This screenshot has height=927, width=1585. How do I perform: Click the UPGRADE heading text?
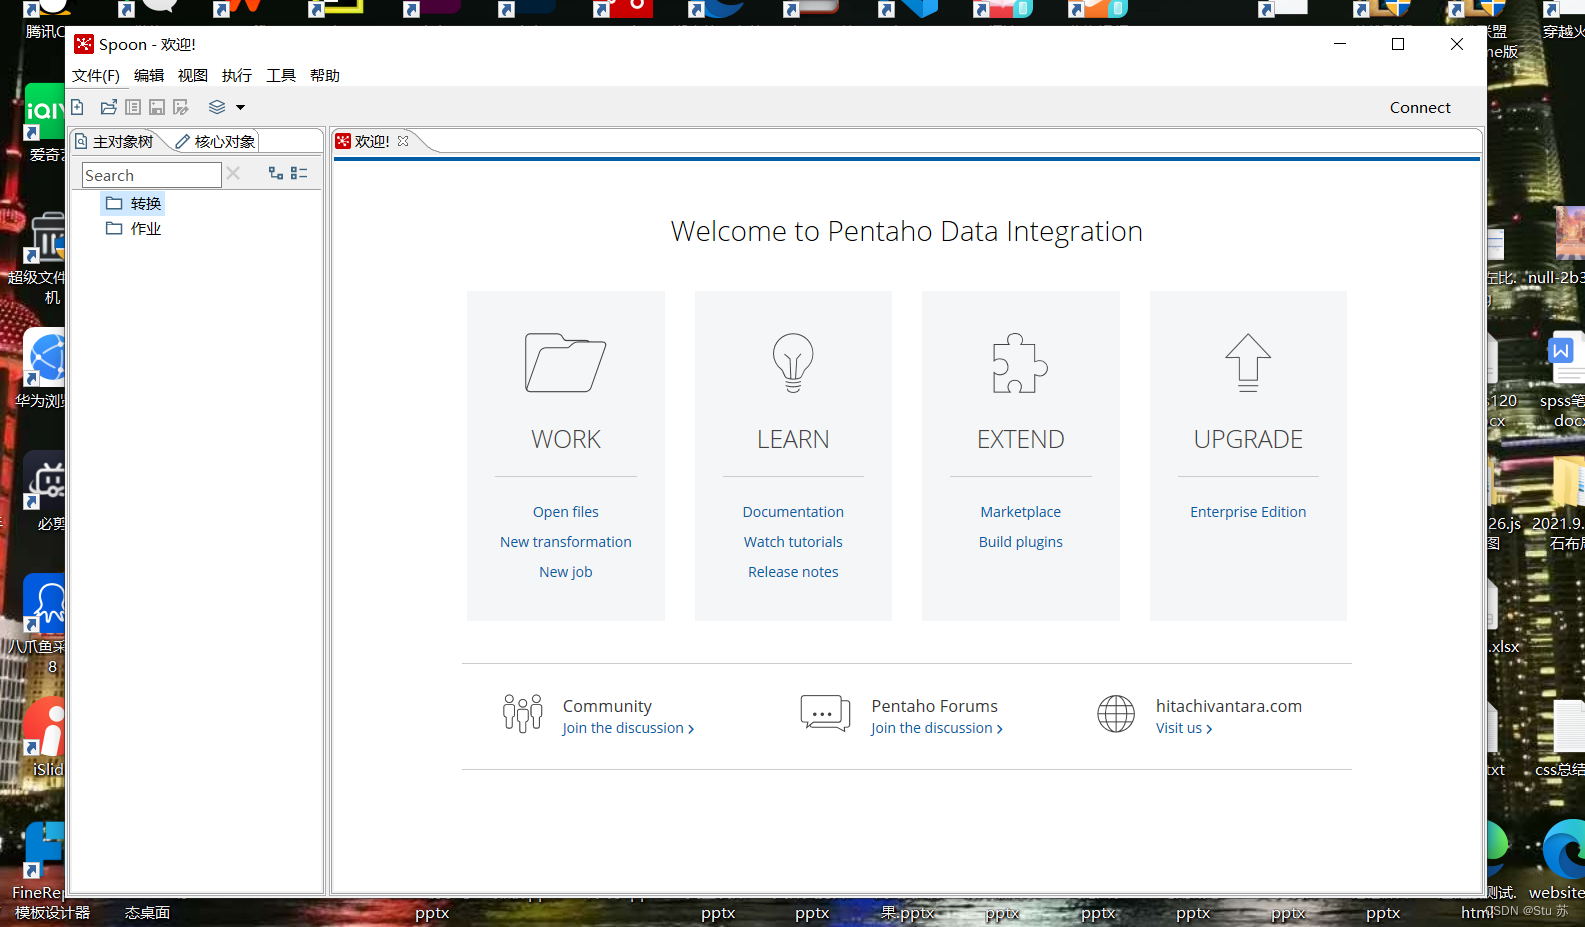pos(1248,439)
